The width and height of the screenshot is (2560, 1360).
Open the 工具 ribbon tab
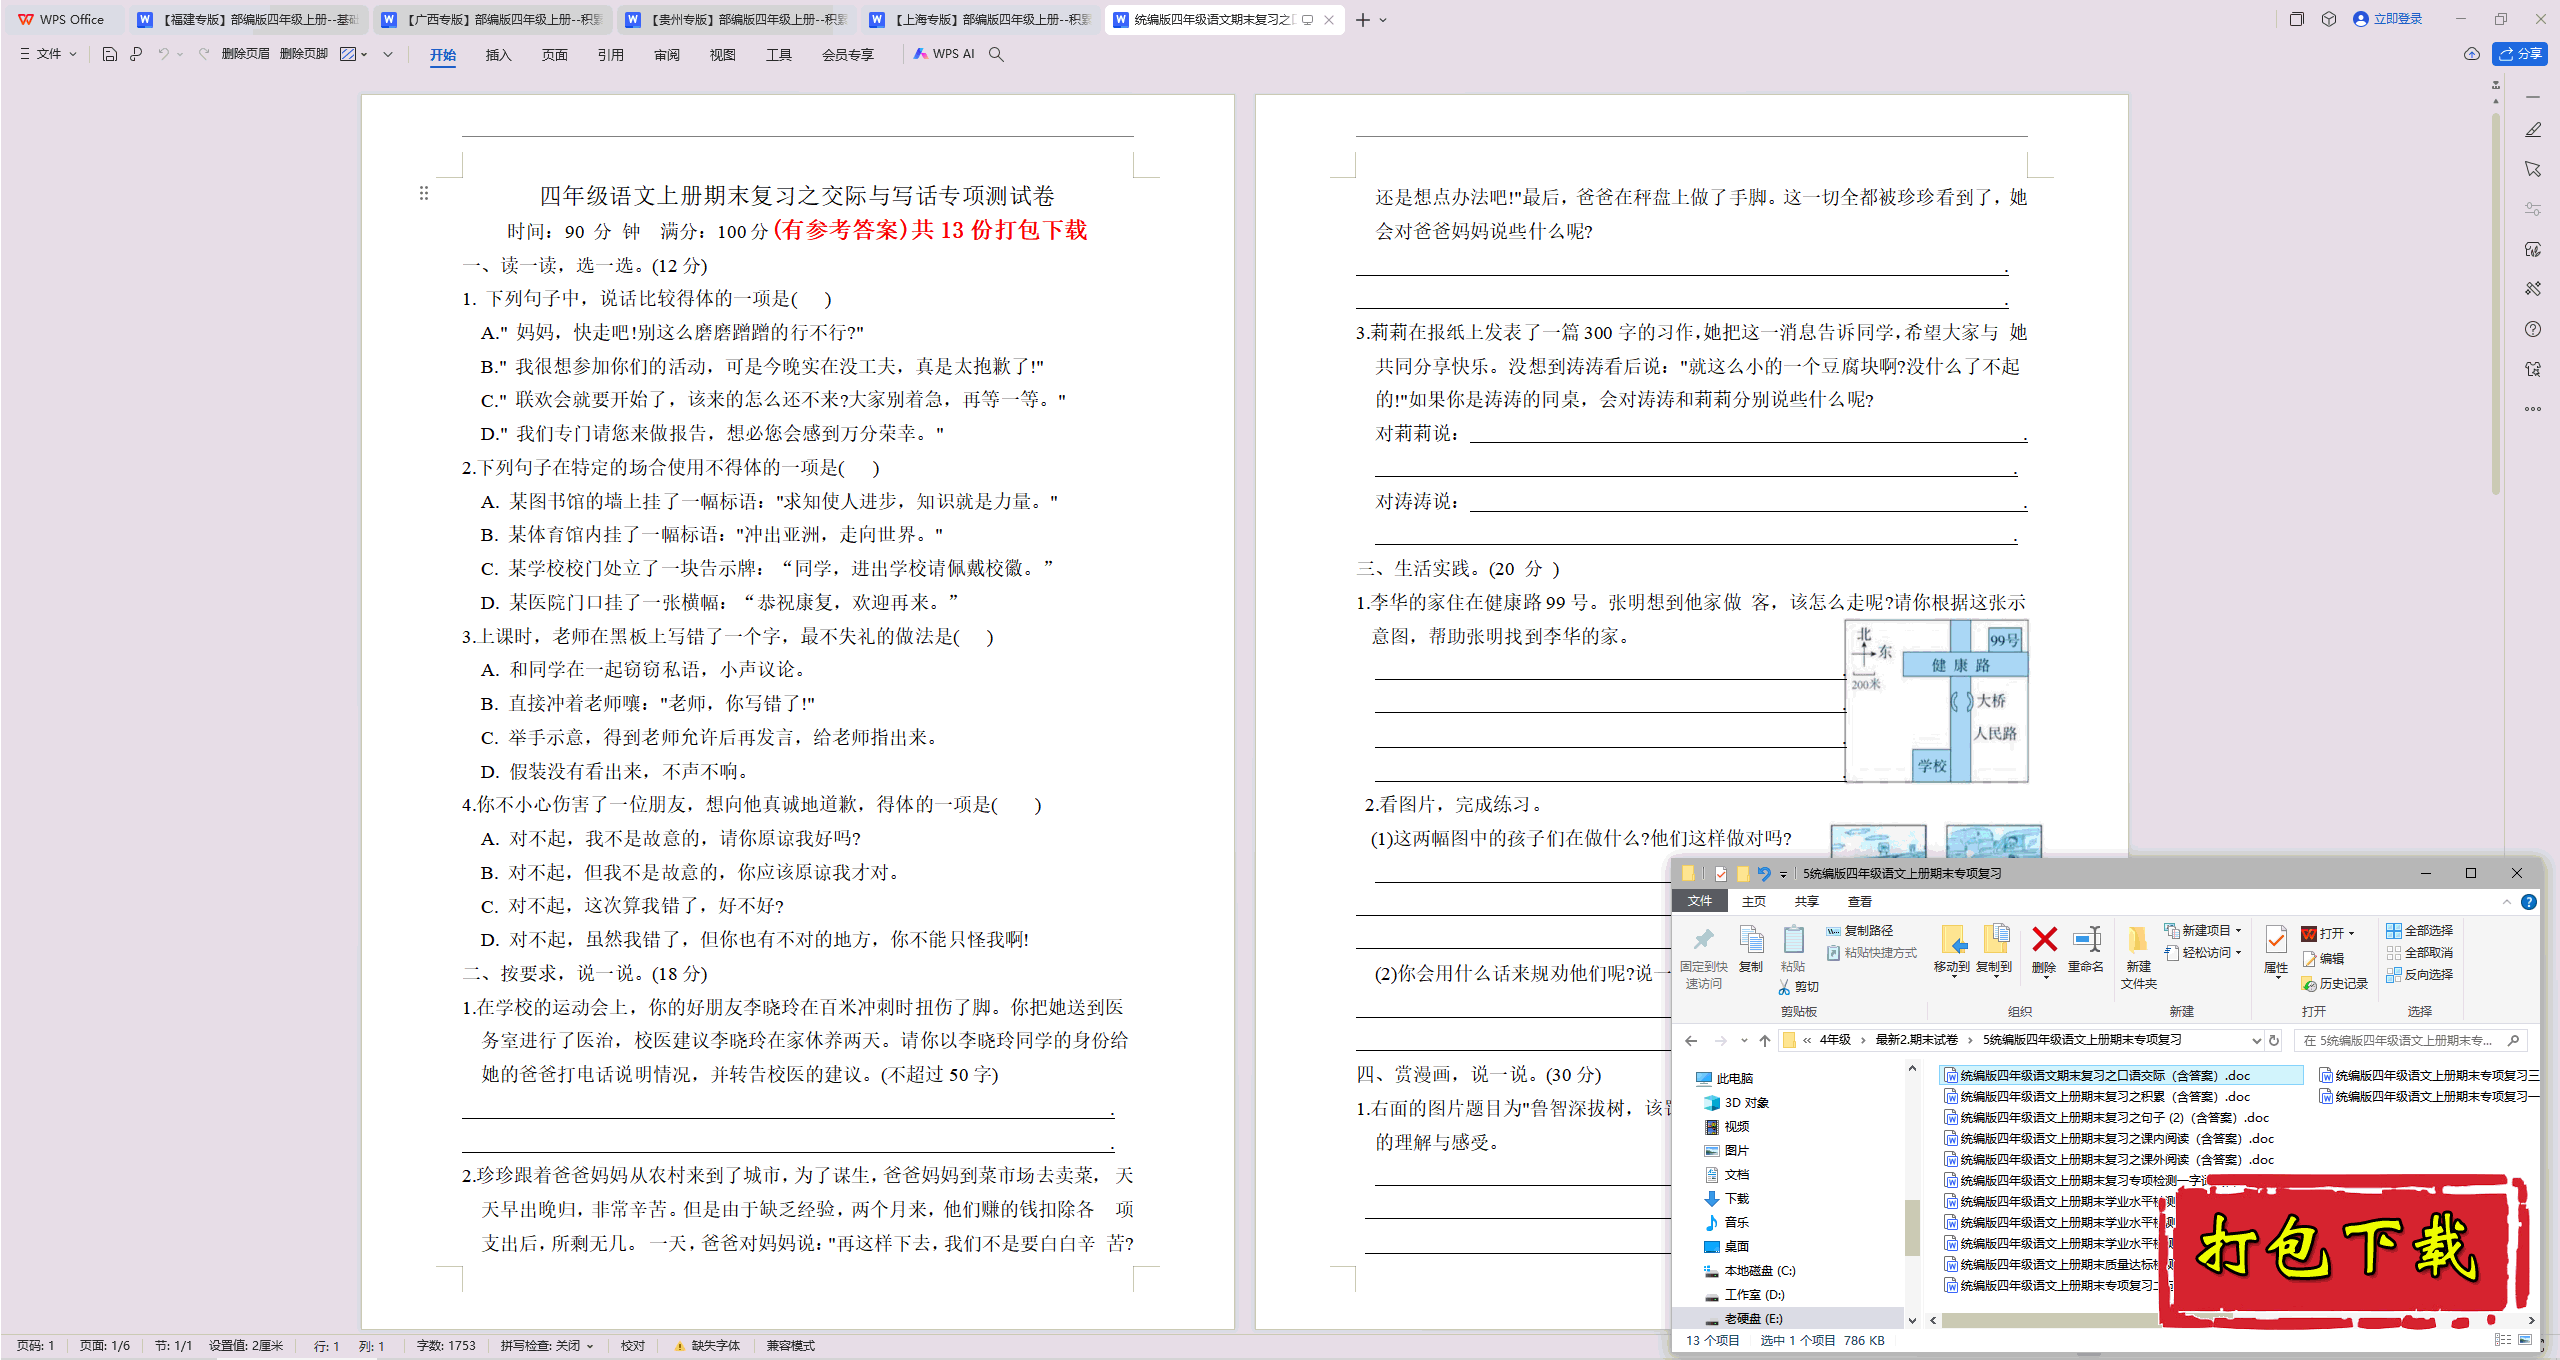coord(779,55)
